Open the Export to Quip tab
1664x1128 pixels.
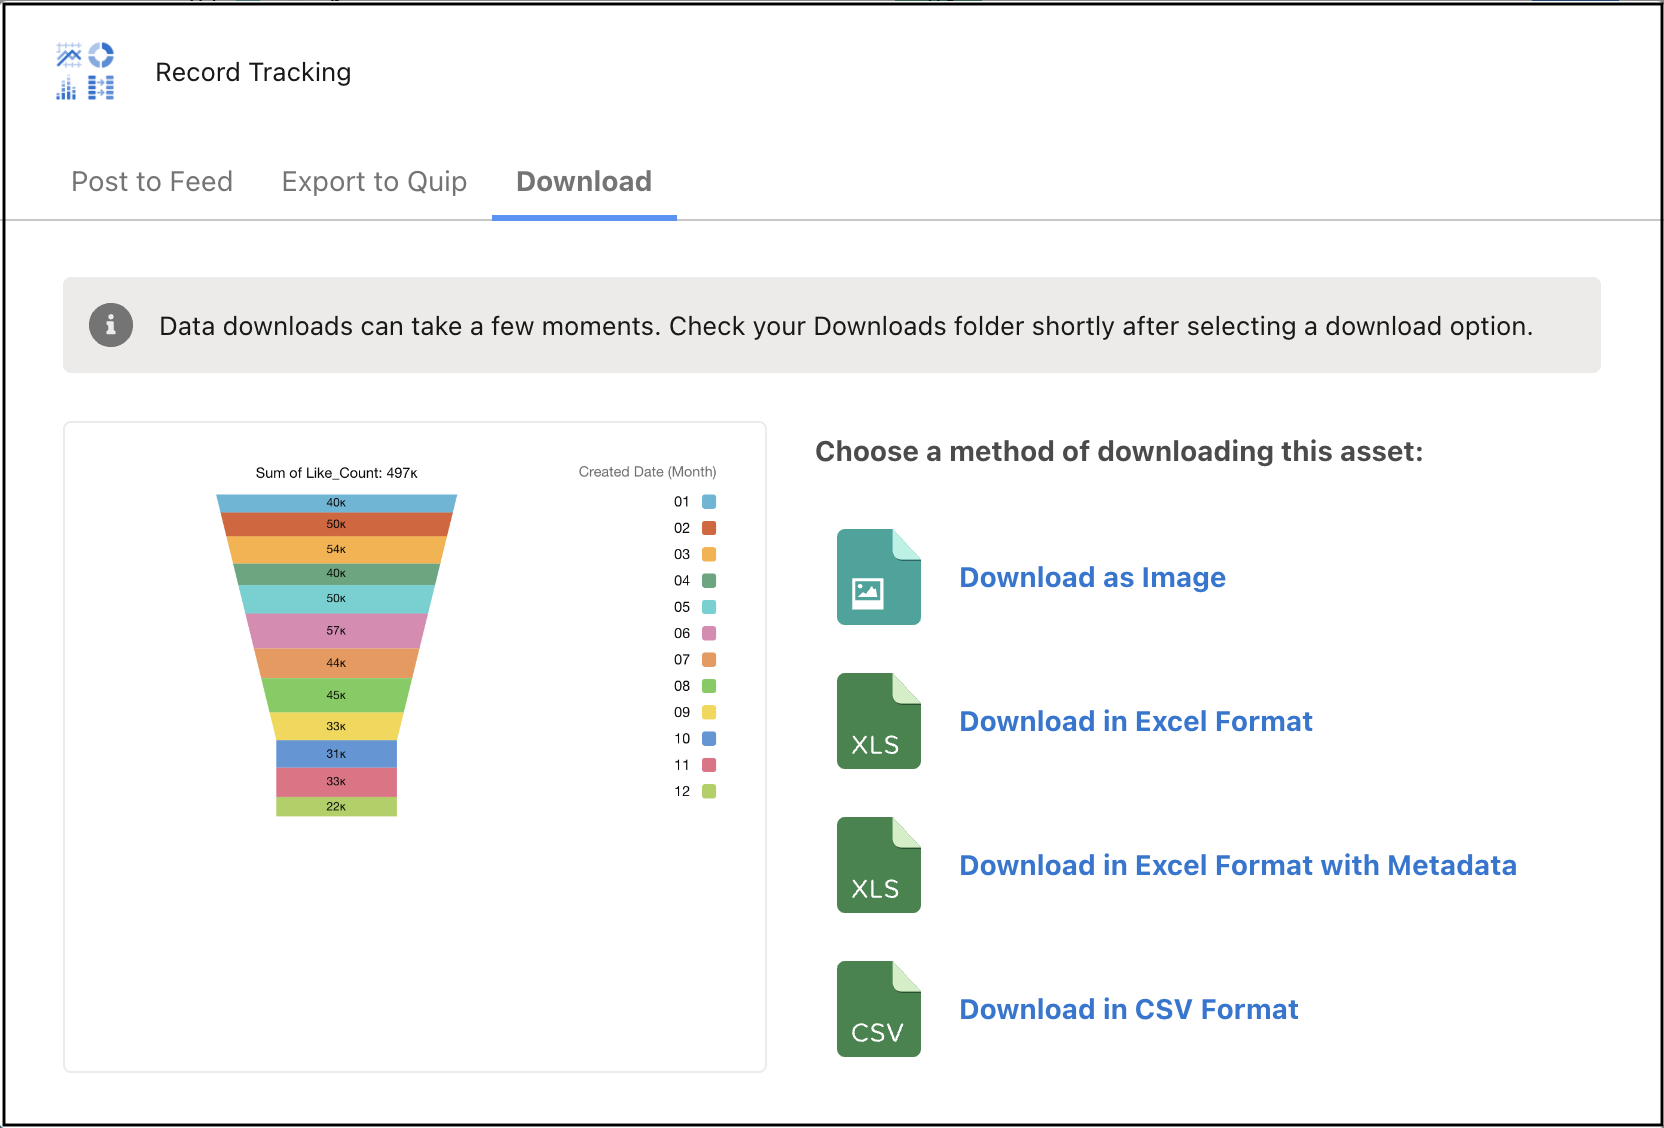click(374, 182)
